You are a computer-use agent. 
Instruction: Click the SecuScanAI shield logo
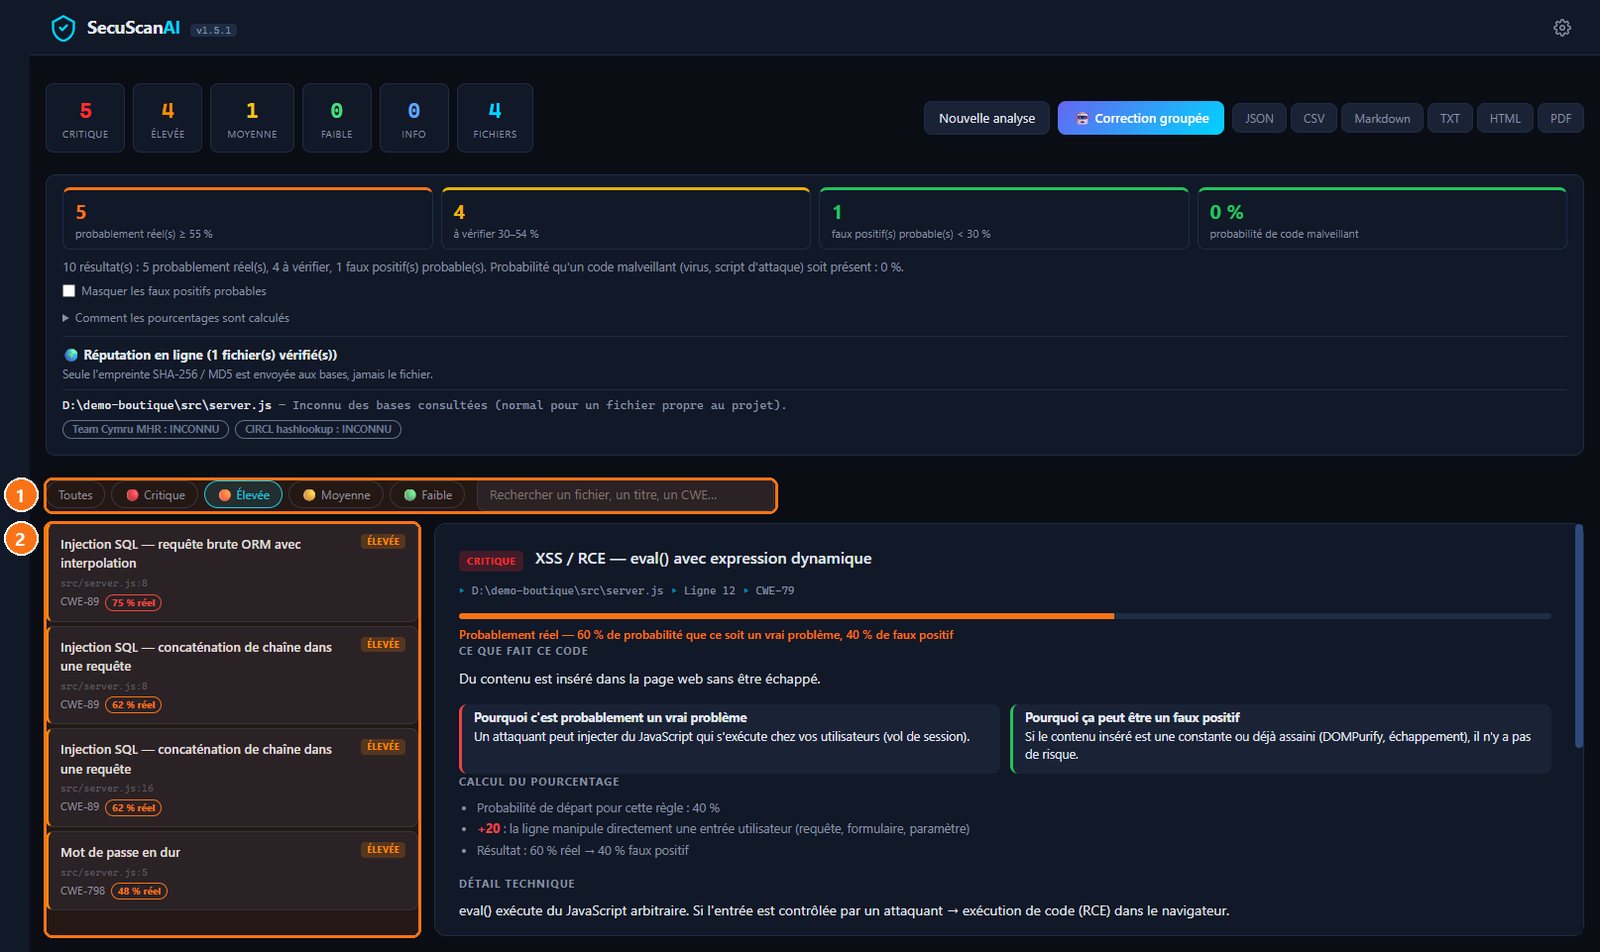[63, 28]
